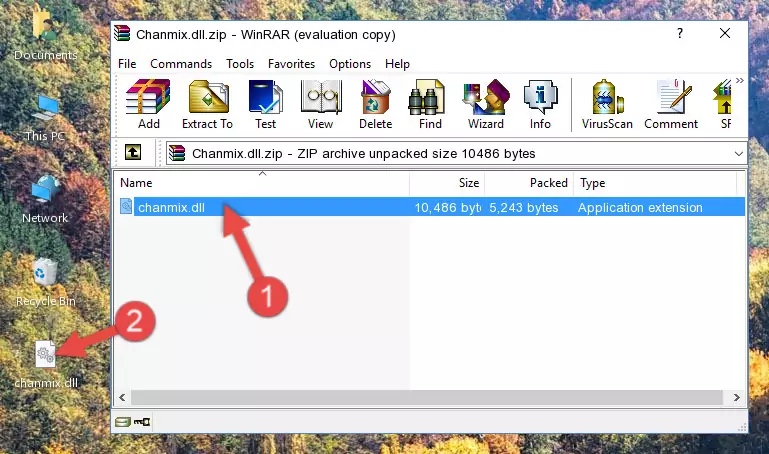Select the chanmix.dll desktop file
The height and width of the screenshot is (454, 769).
46,365
